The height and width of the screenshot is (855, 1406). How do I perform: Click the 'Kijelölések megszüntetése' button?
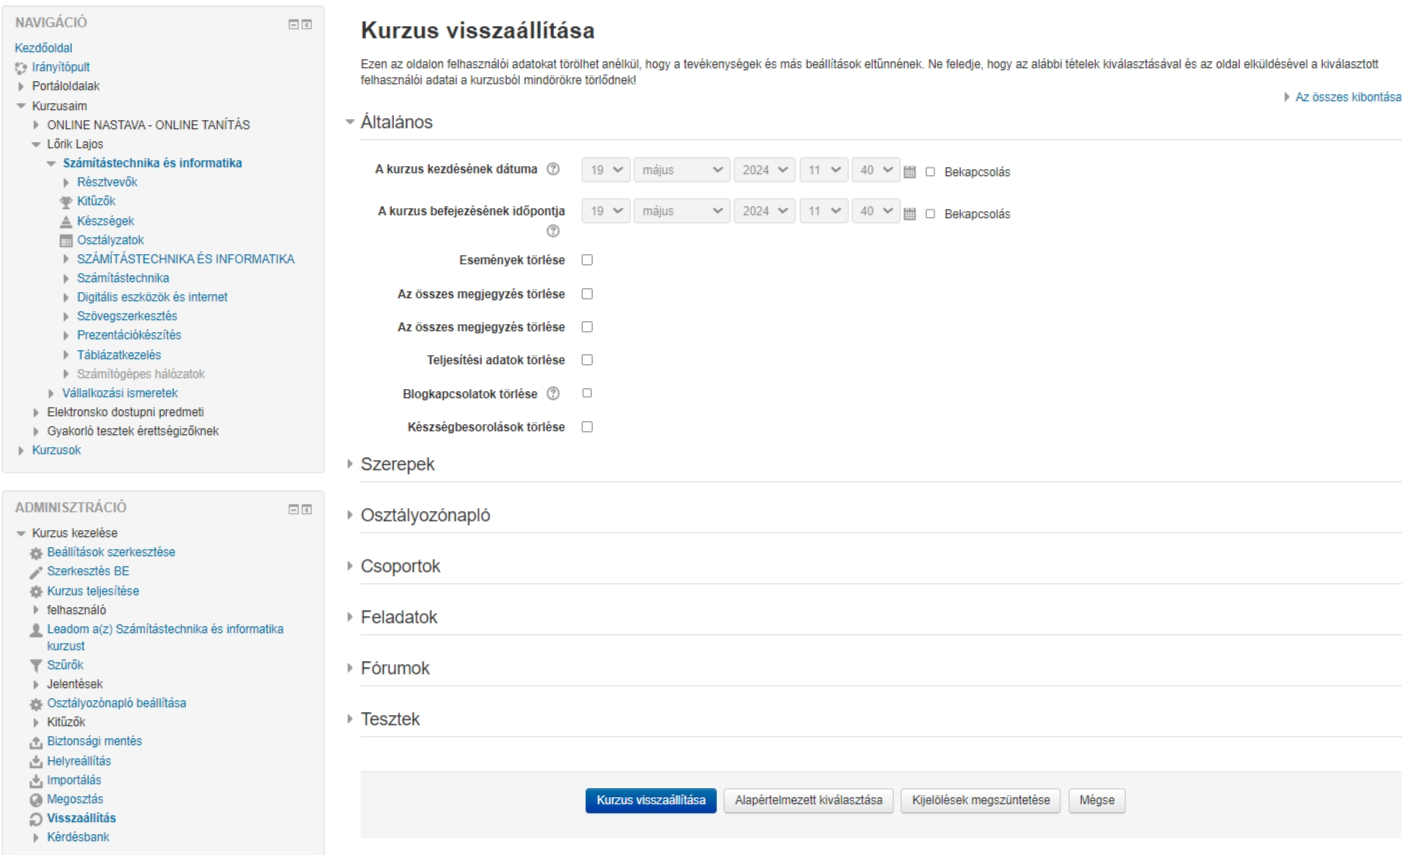[981, 800]
